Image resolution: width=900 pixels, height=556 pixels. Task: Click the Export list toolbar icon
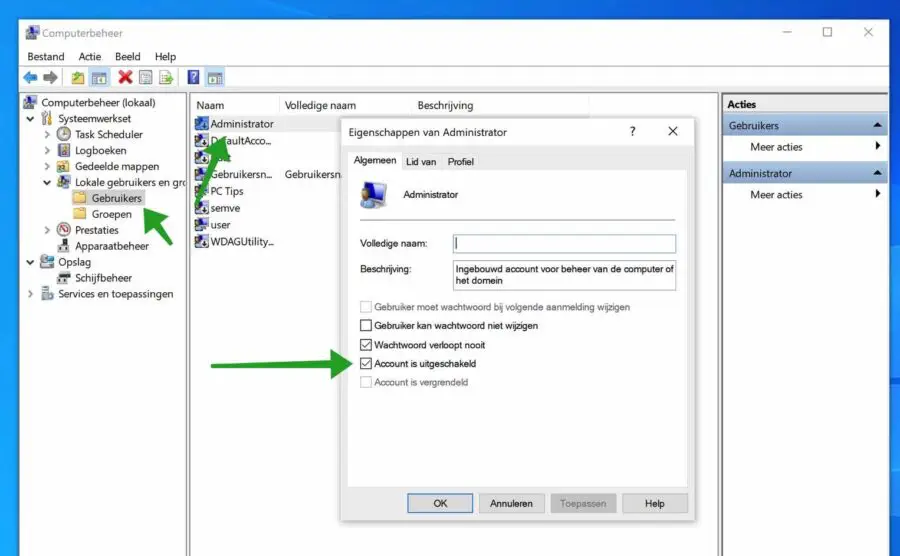coord(166,77)
